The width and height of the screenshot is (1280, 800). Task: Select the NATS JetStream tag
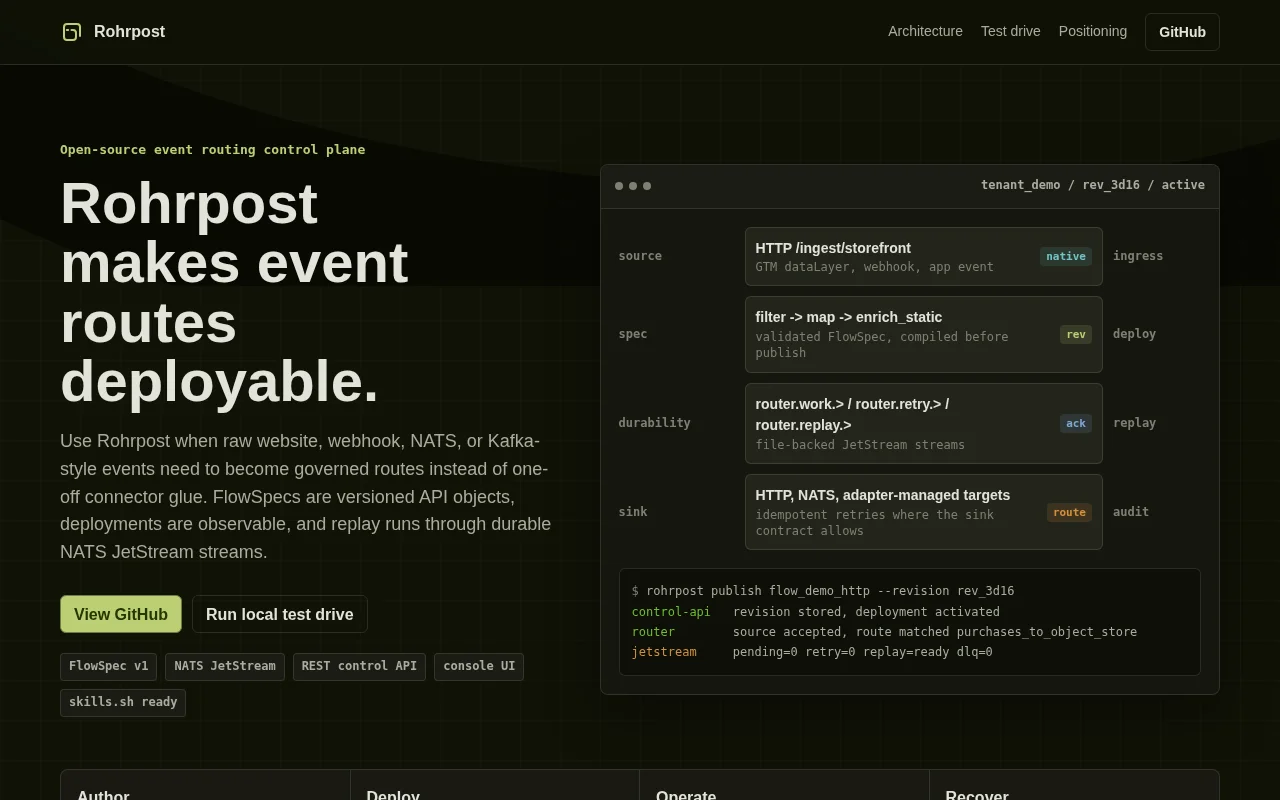(x=225, y=667)
